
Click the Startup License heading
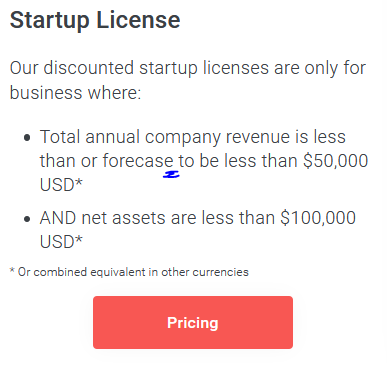95,20
